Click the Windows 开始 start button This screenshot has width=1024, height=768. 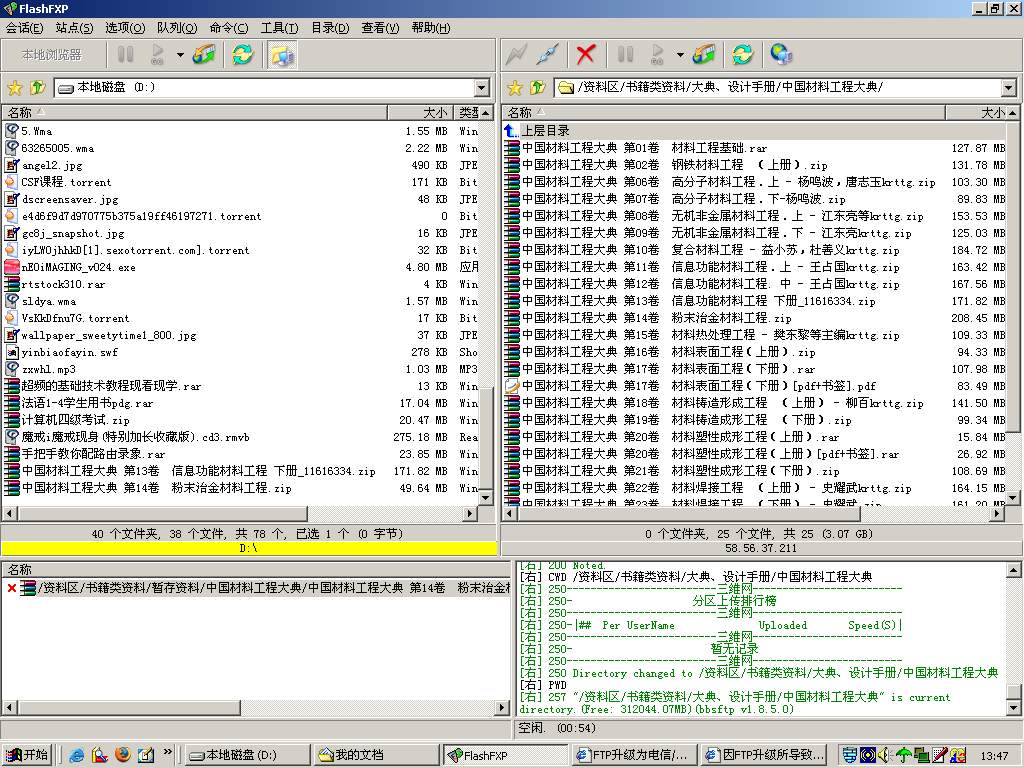27,754
